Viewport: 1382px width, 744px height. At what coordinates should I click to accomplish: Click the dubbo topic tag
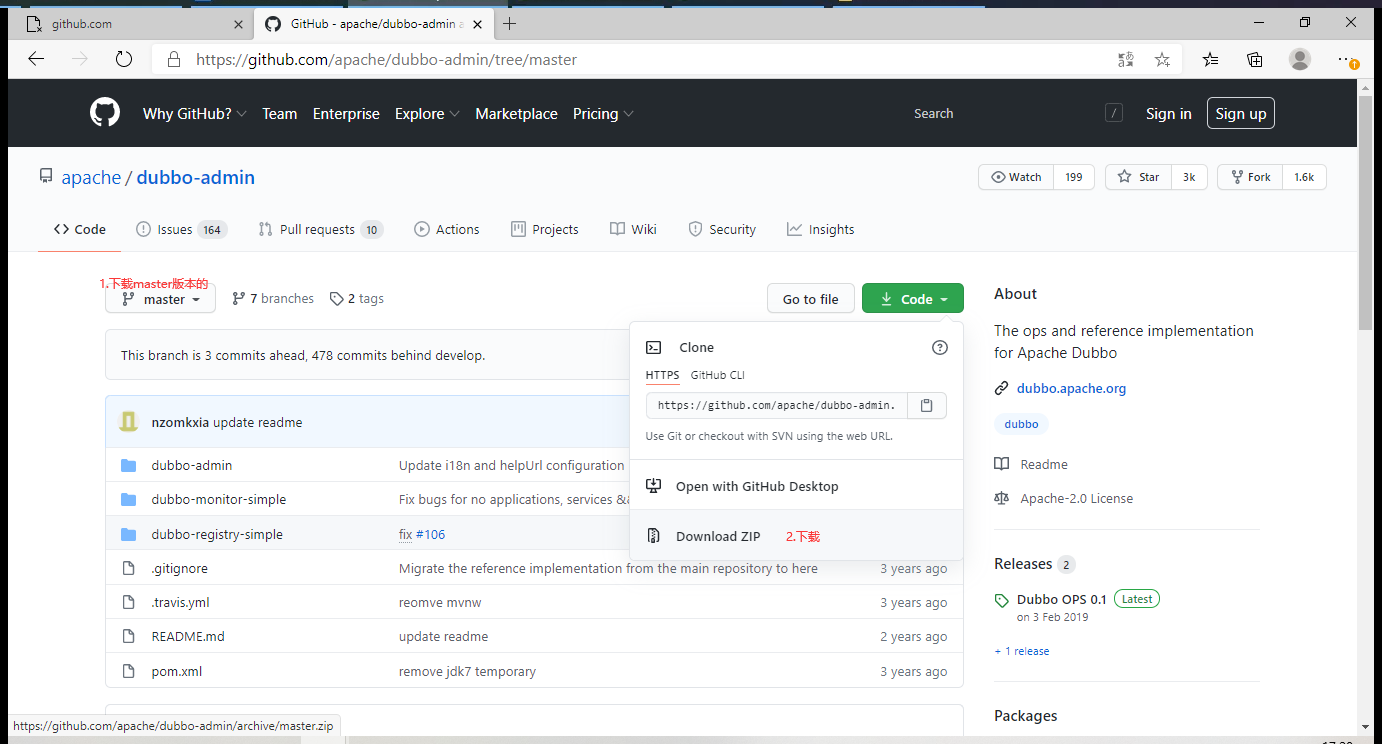(1021, 424)
